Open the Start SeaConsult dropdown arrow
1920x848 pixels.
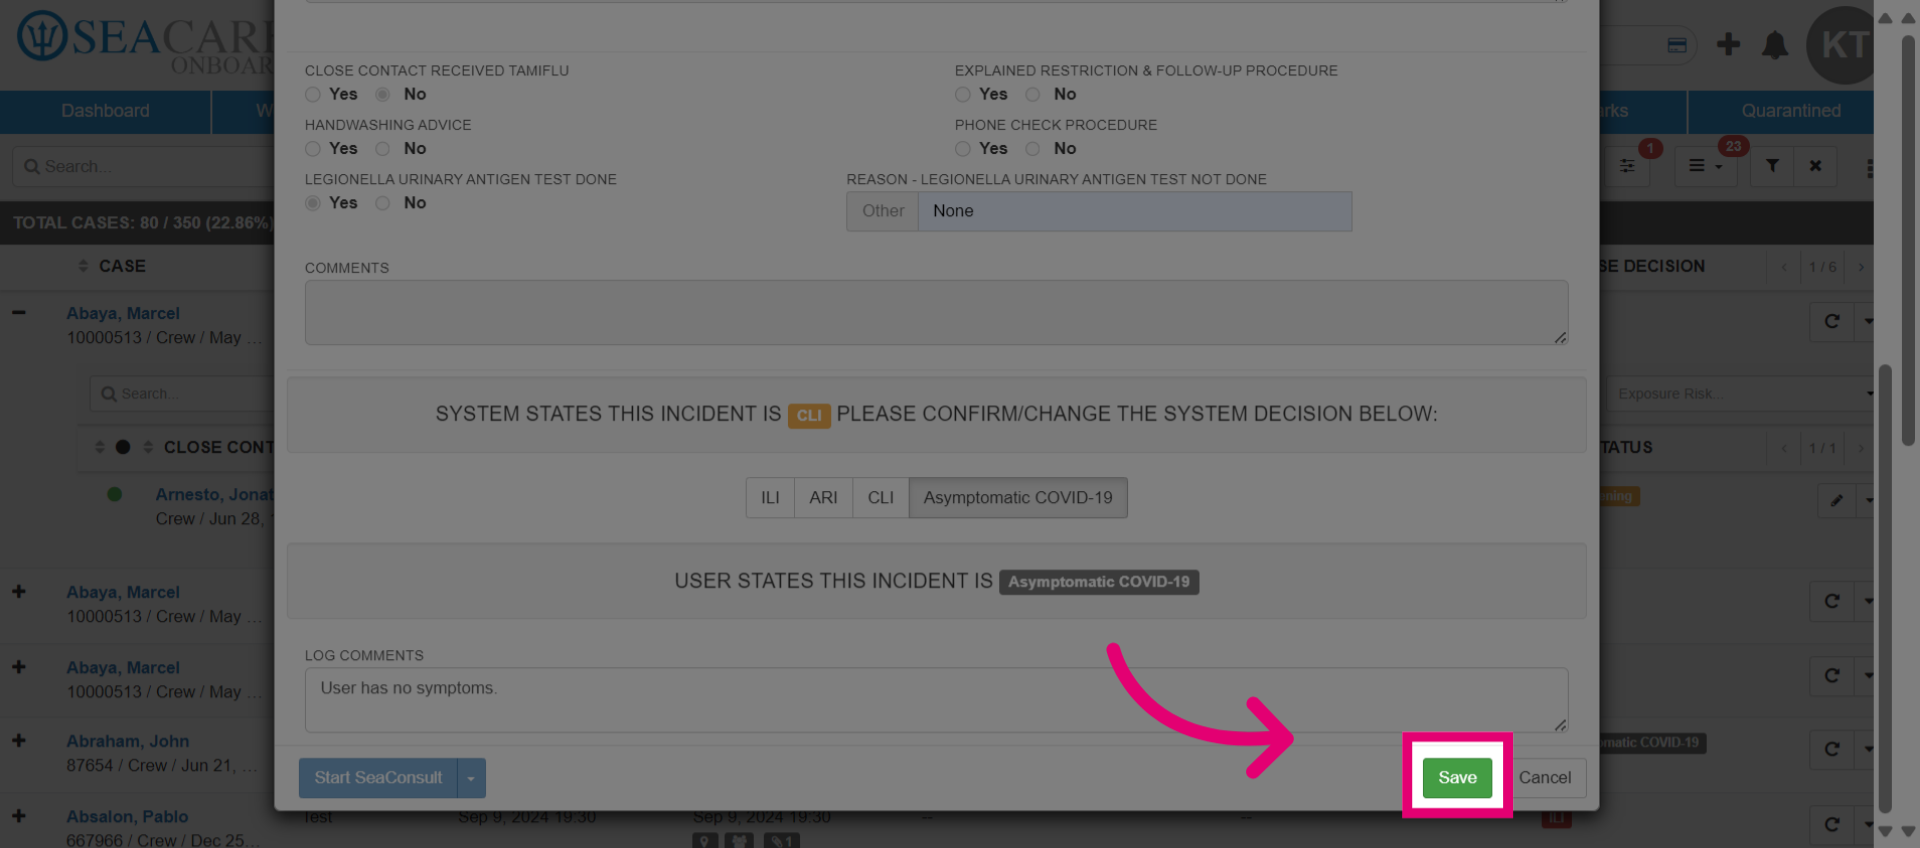(471, 778)
